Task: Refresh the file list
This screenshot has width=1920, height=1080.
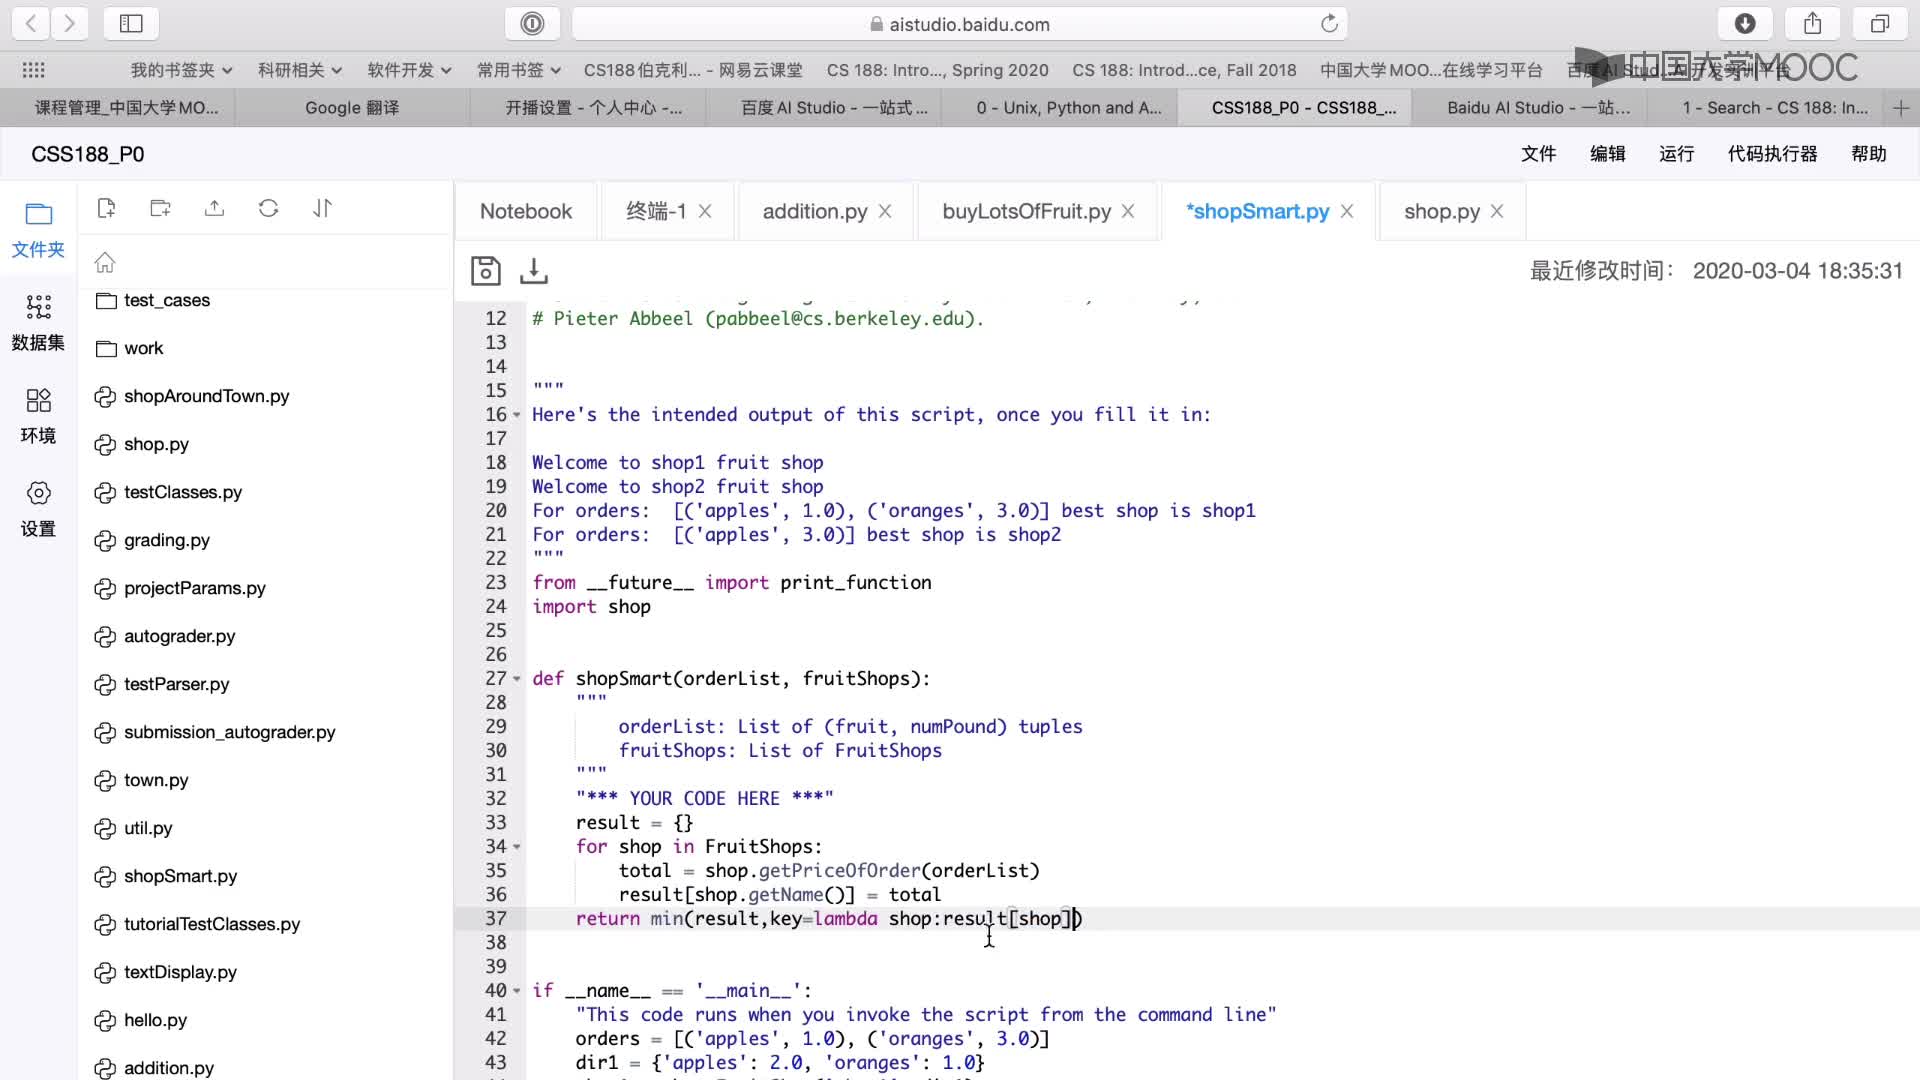Action: [x=268, y=208]
